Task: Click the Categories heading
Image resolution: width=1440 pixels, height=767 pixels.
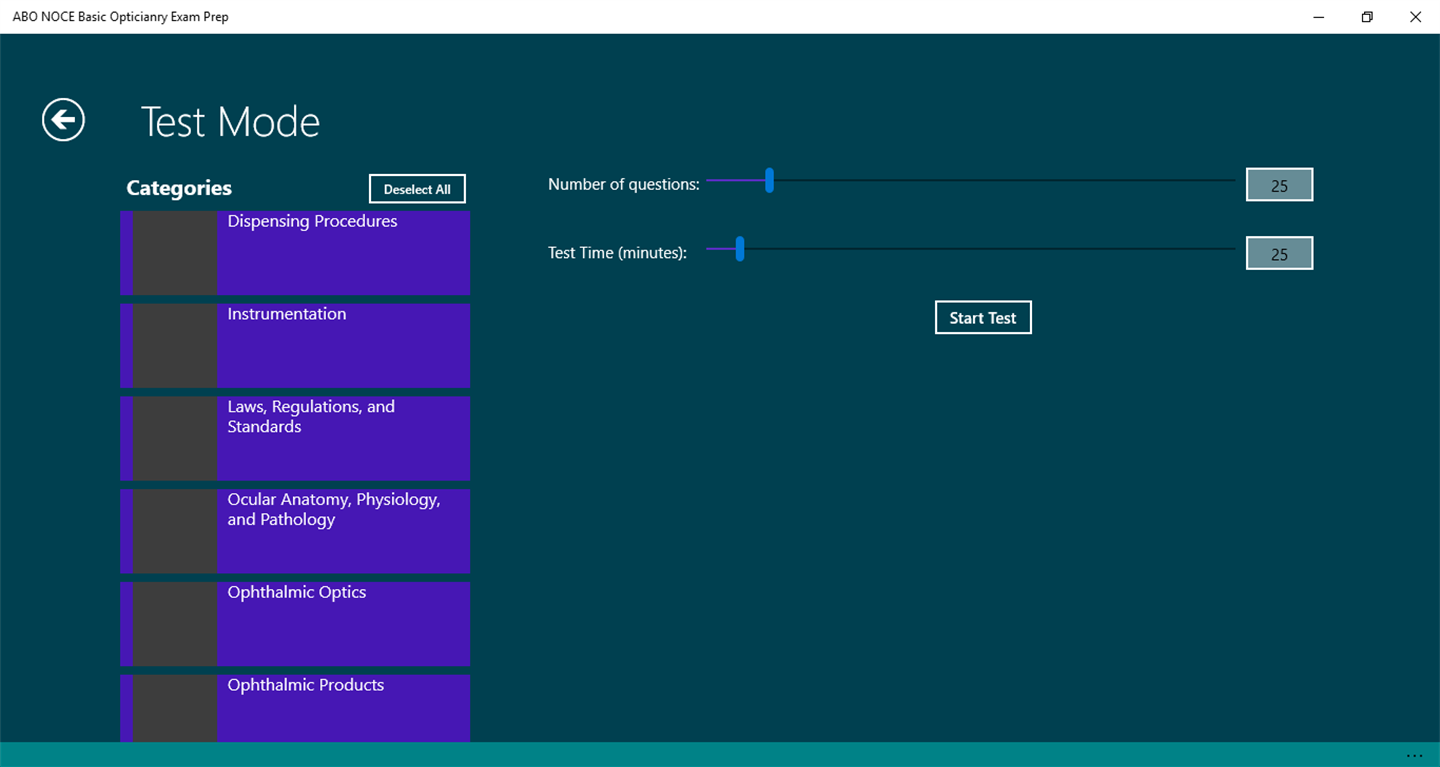Action: pyautogui.click(x=179, y=188)
